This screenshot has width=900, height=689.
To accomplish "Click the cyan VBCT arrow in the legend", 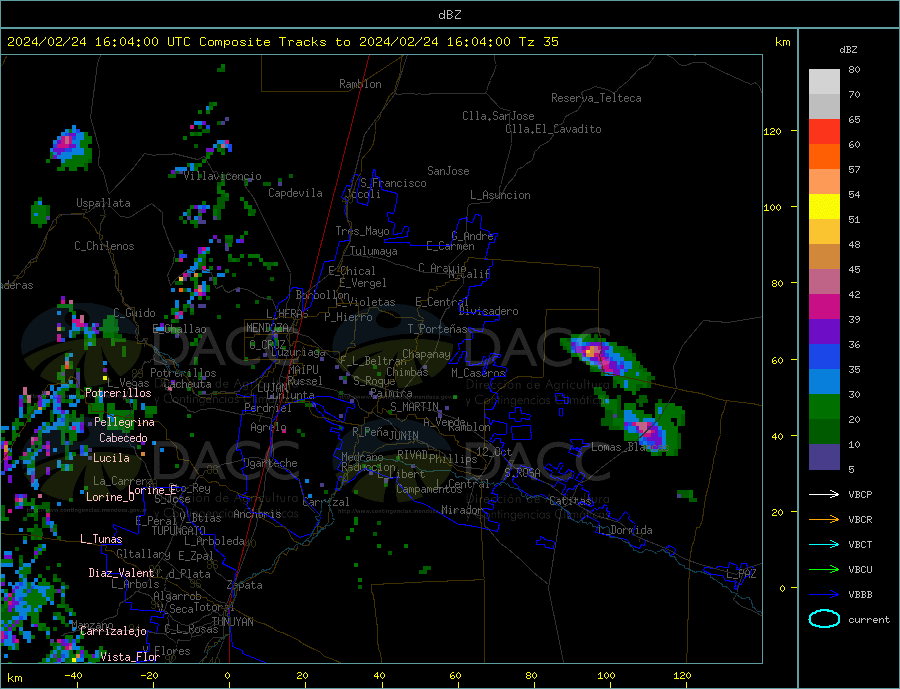I will point(824,544).
